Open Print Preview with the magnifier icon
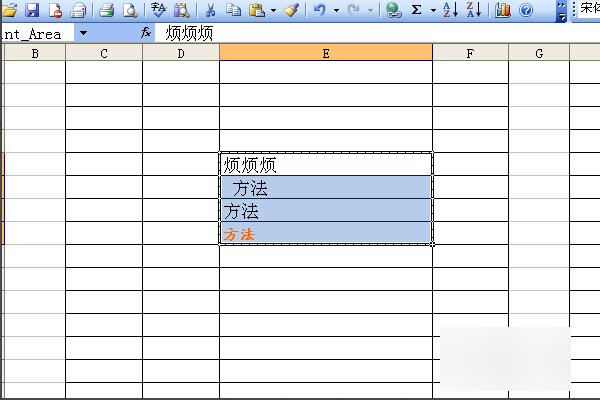600x400 pixels. click(130, 10)
